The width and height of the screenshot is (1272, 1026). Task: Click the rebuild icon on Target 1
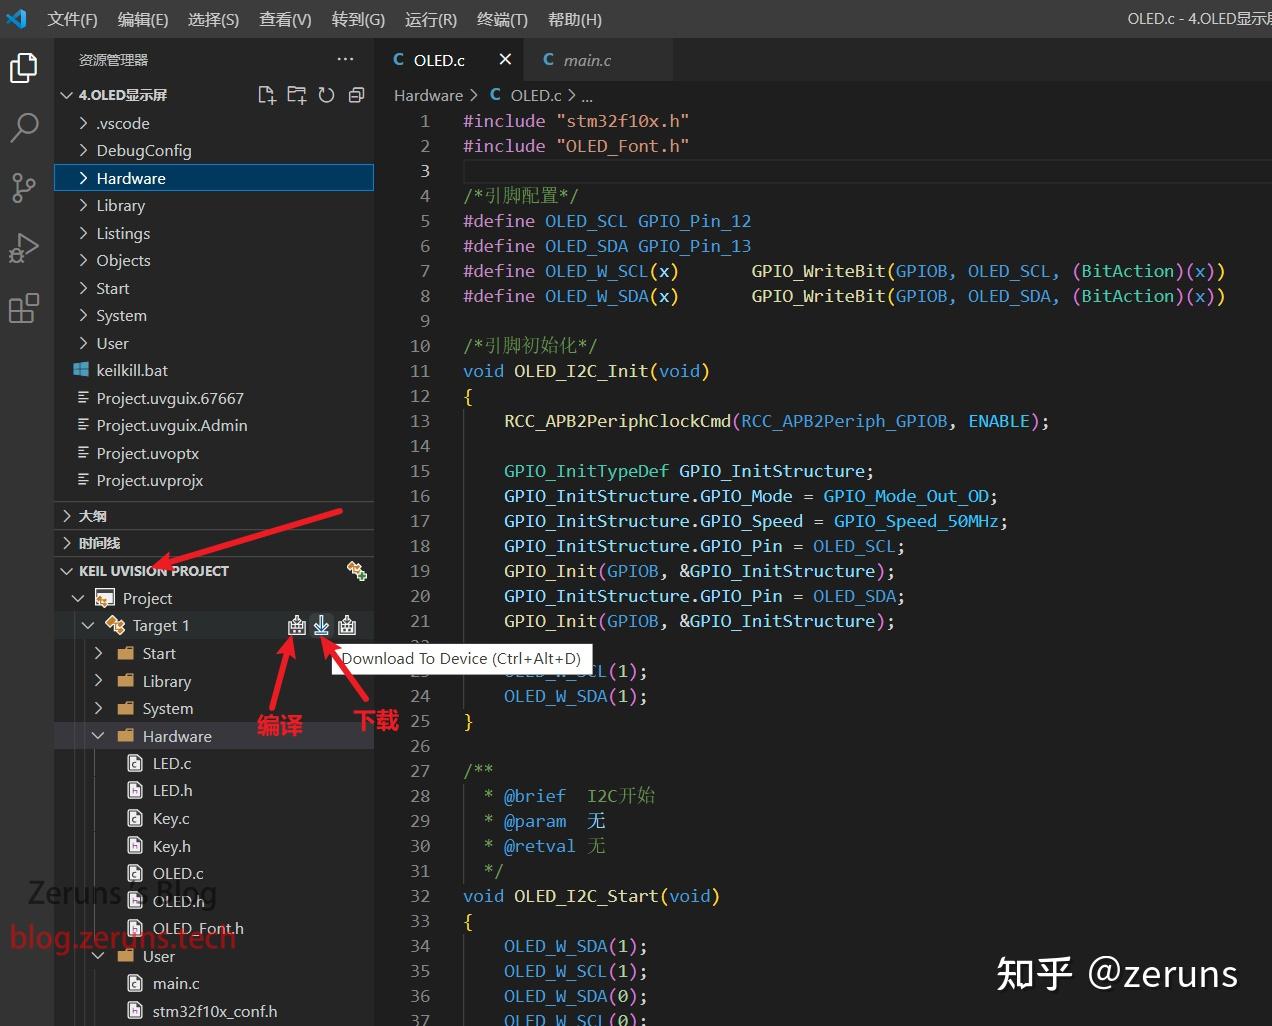coord(347,626)
